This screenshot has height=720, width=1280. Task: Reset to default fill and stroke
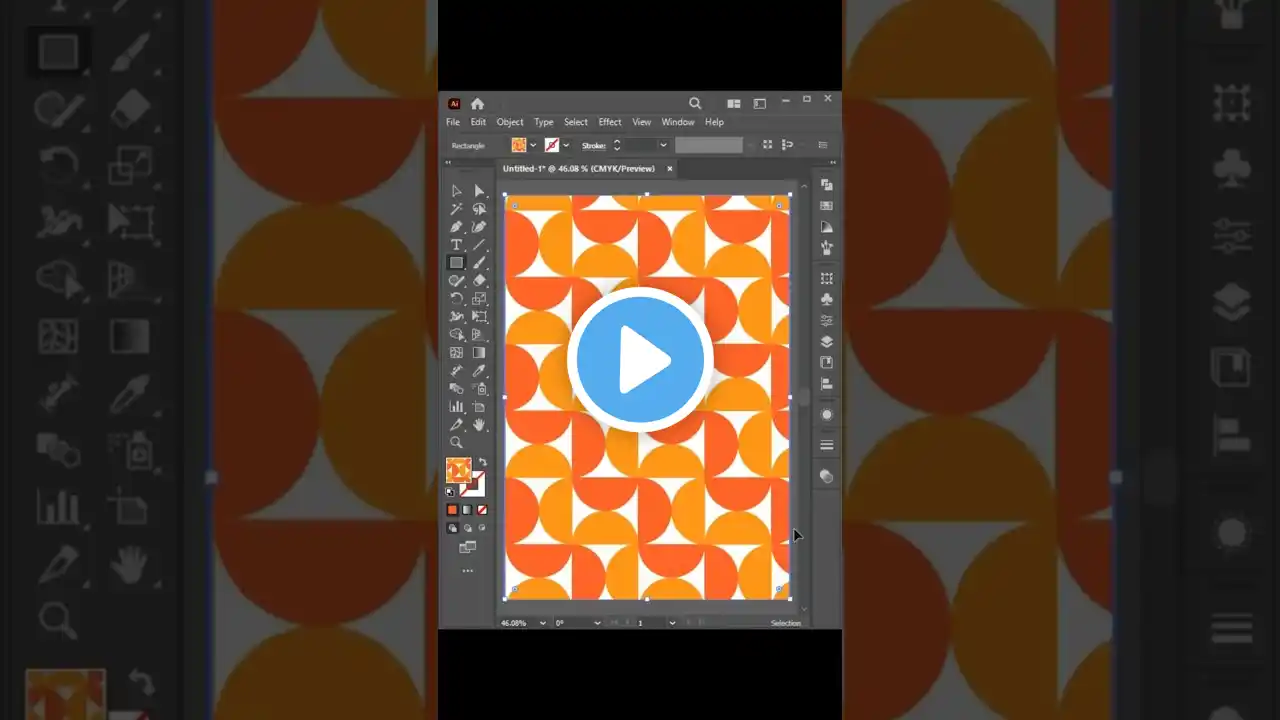450,492
